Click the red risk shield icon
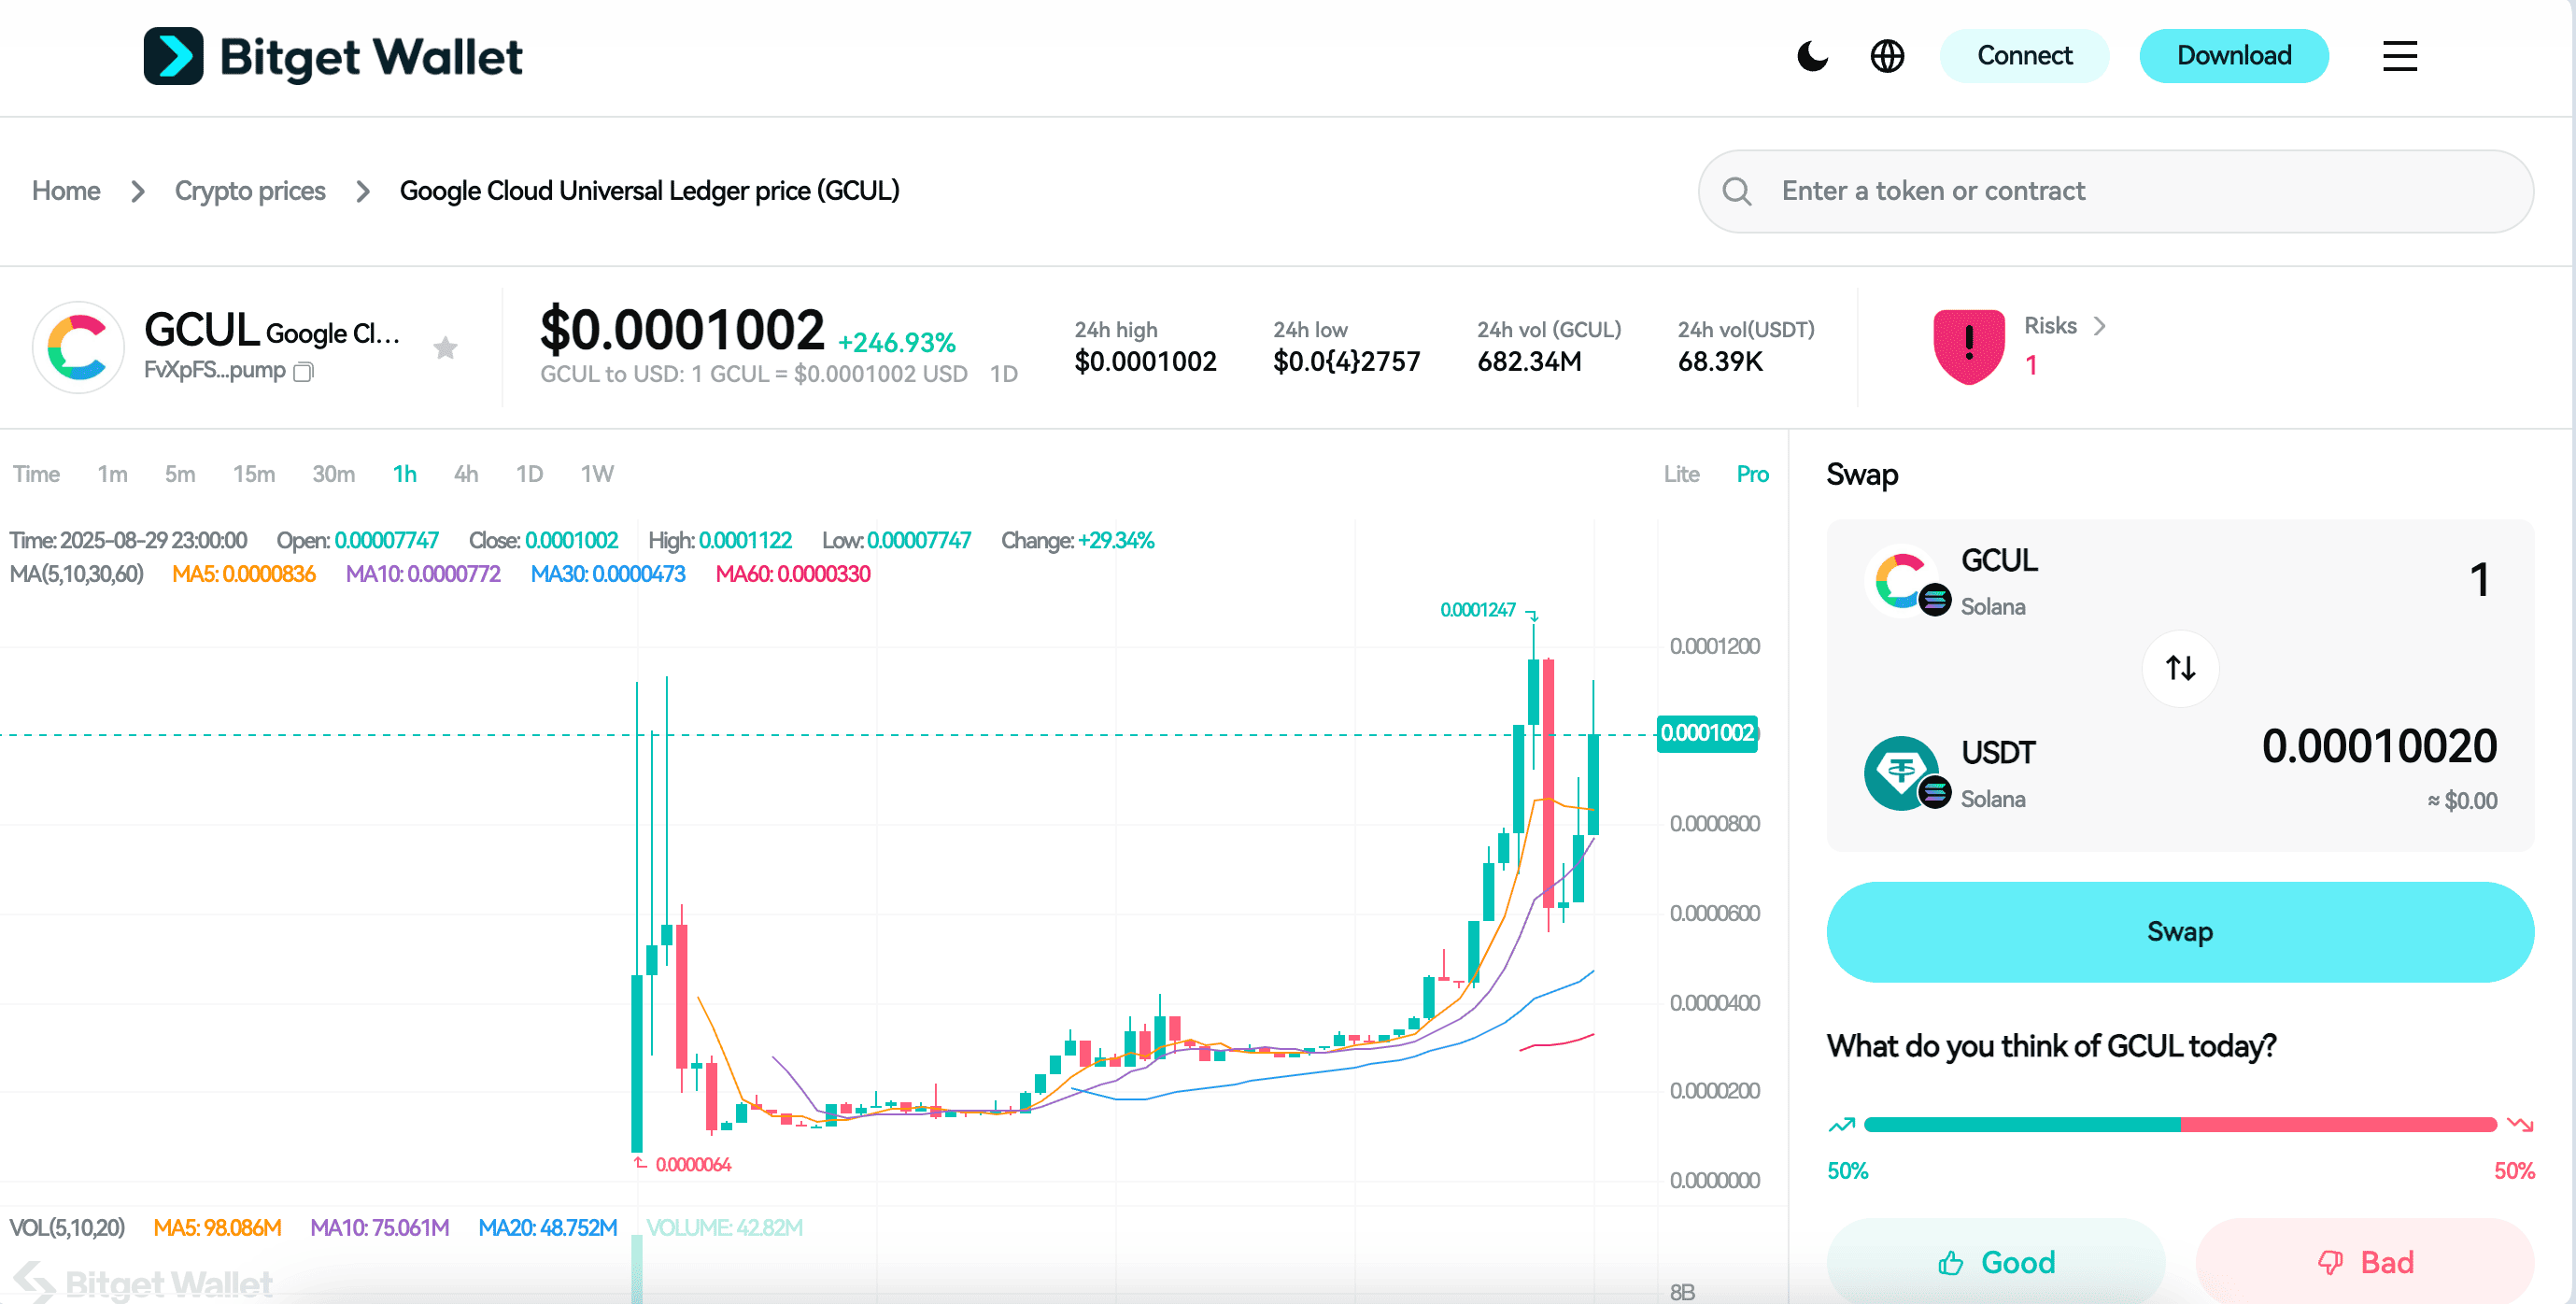The height and width of the screenshot is (1304, 2576). click(1968, 346)
